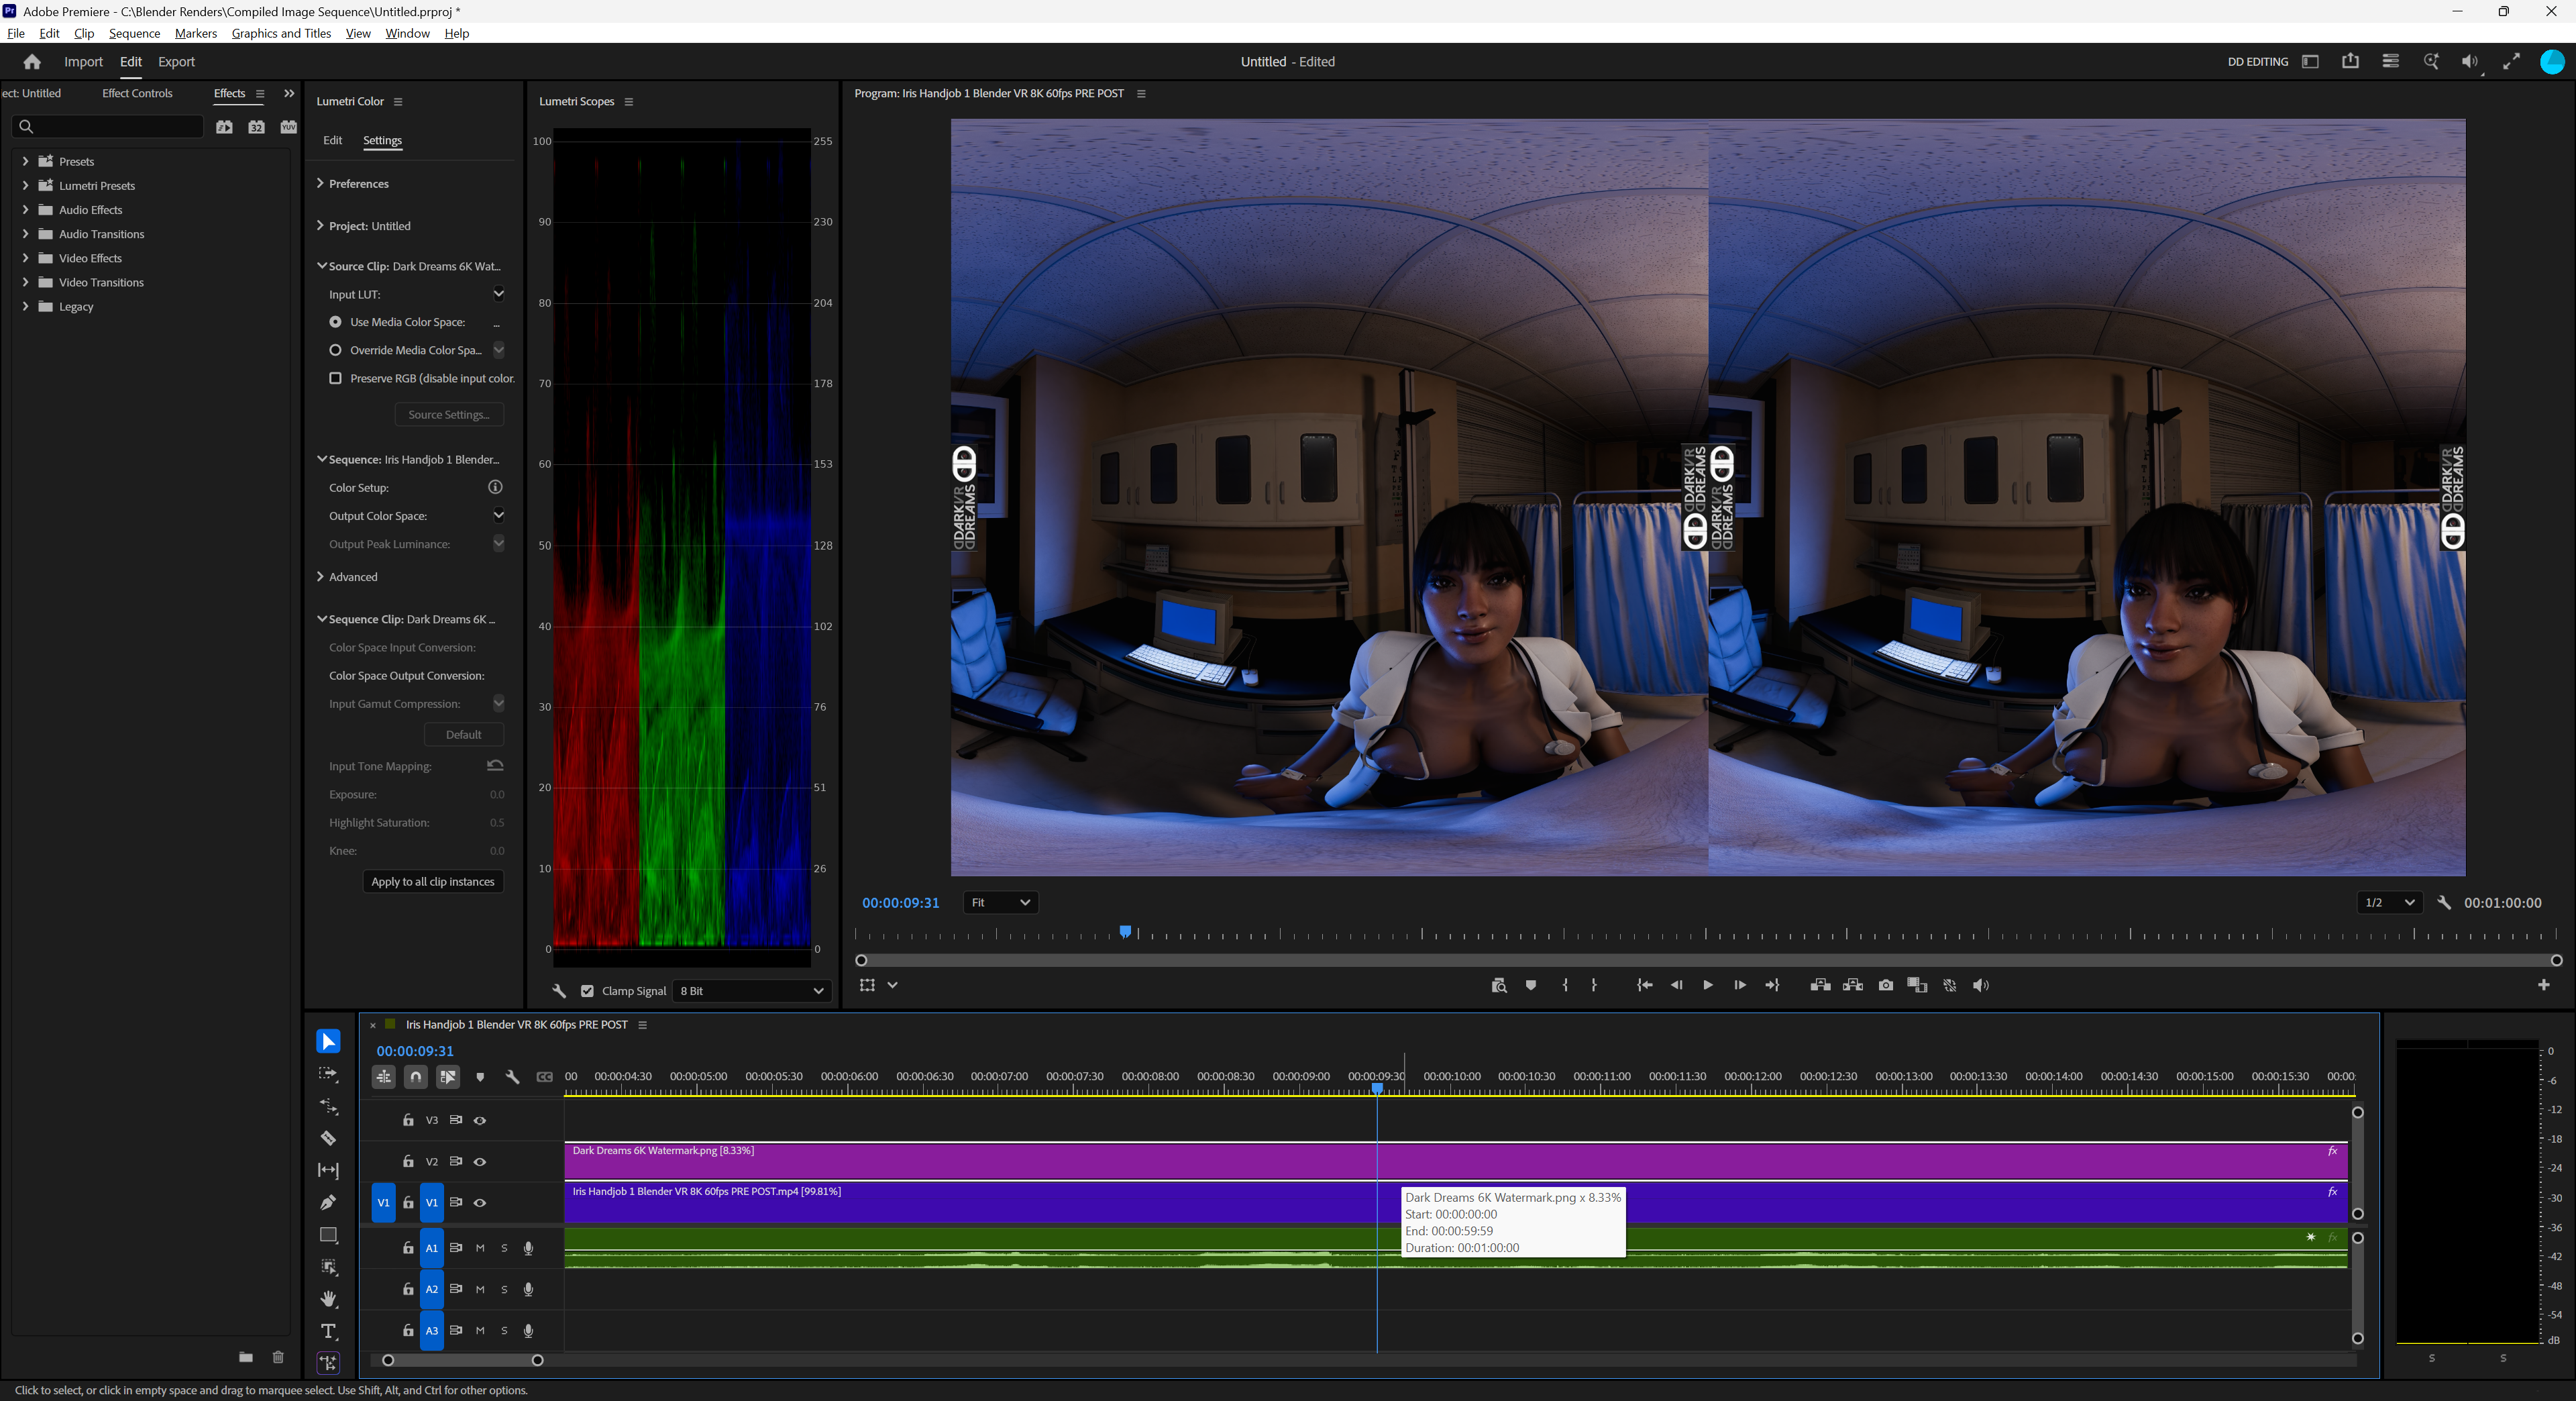The height and width of the screenshot is (1401, 2576).
Task: Solo audio track A2
Action: click(x=504, y=1289)
